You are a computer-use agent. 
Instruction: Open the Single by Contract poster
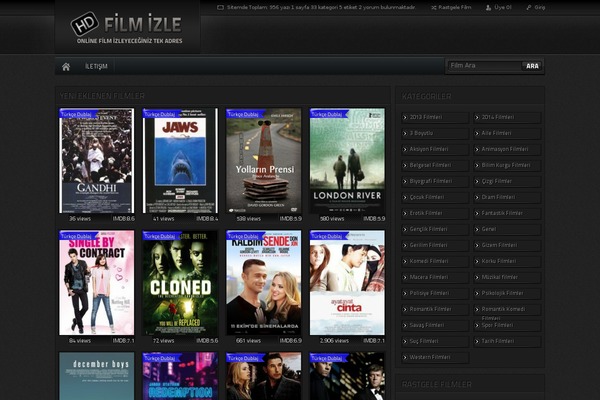click(96, 282)
